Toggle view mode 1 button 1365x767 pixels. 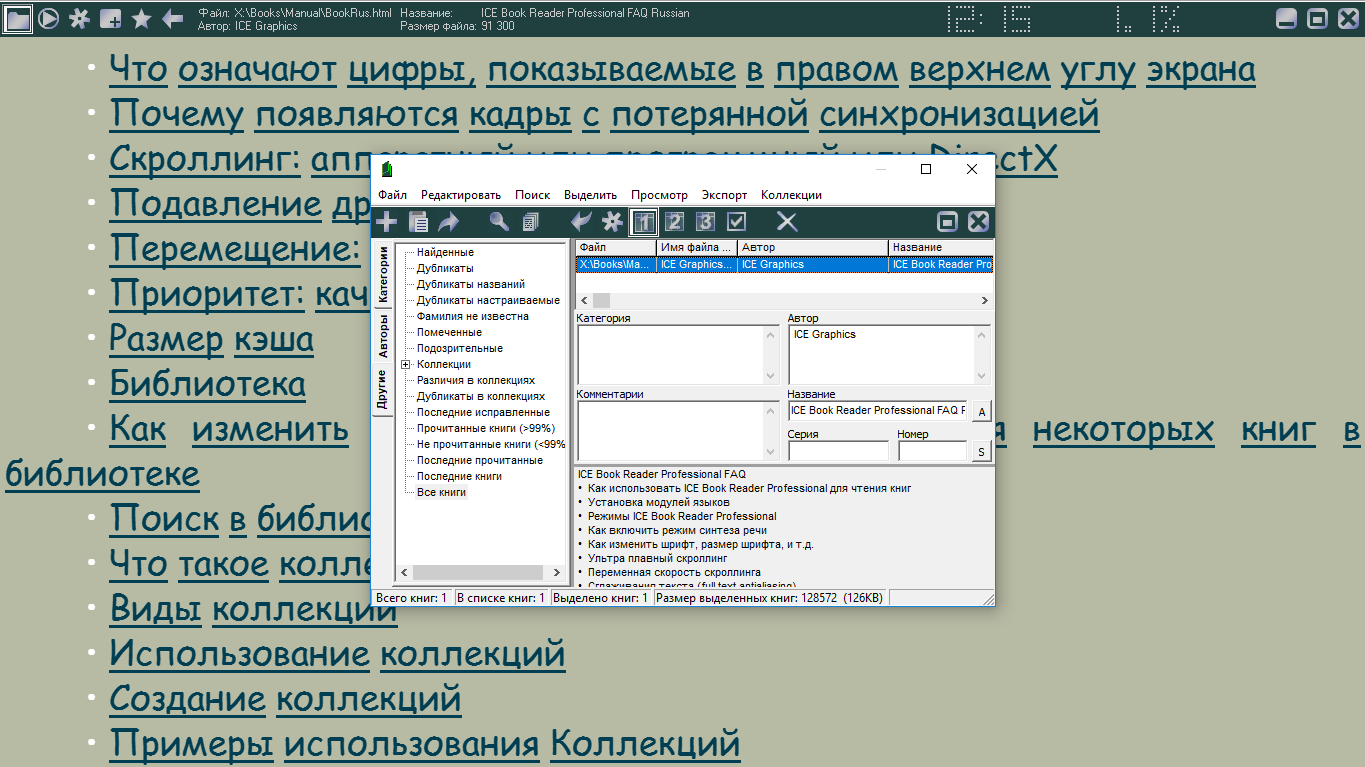coord(644,222)
